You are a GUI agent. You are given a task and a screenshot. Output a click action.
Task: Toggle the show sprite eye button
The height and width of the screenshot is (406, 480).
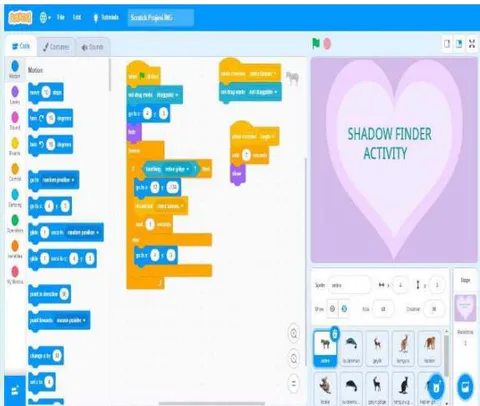(332, 309)
